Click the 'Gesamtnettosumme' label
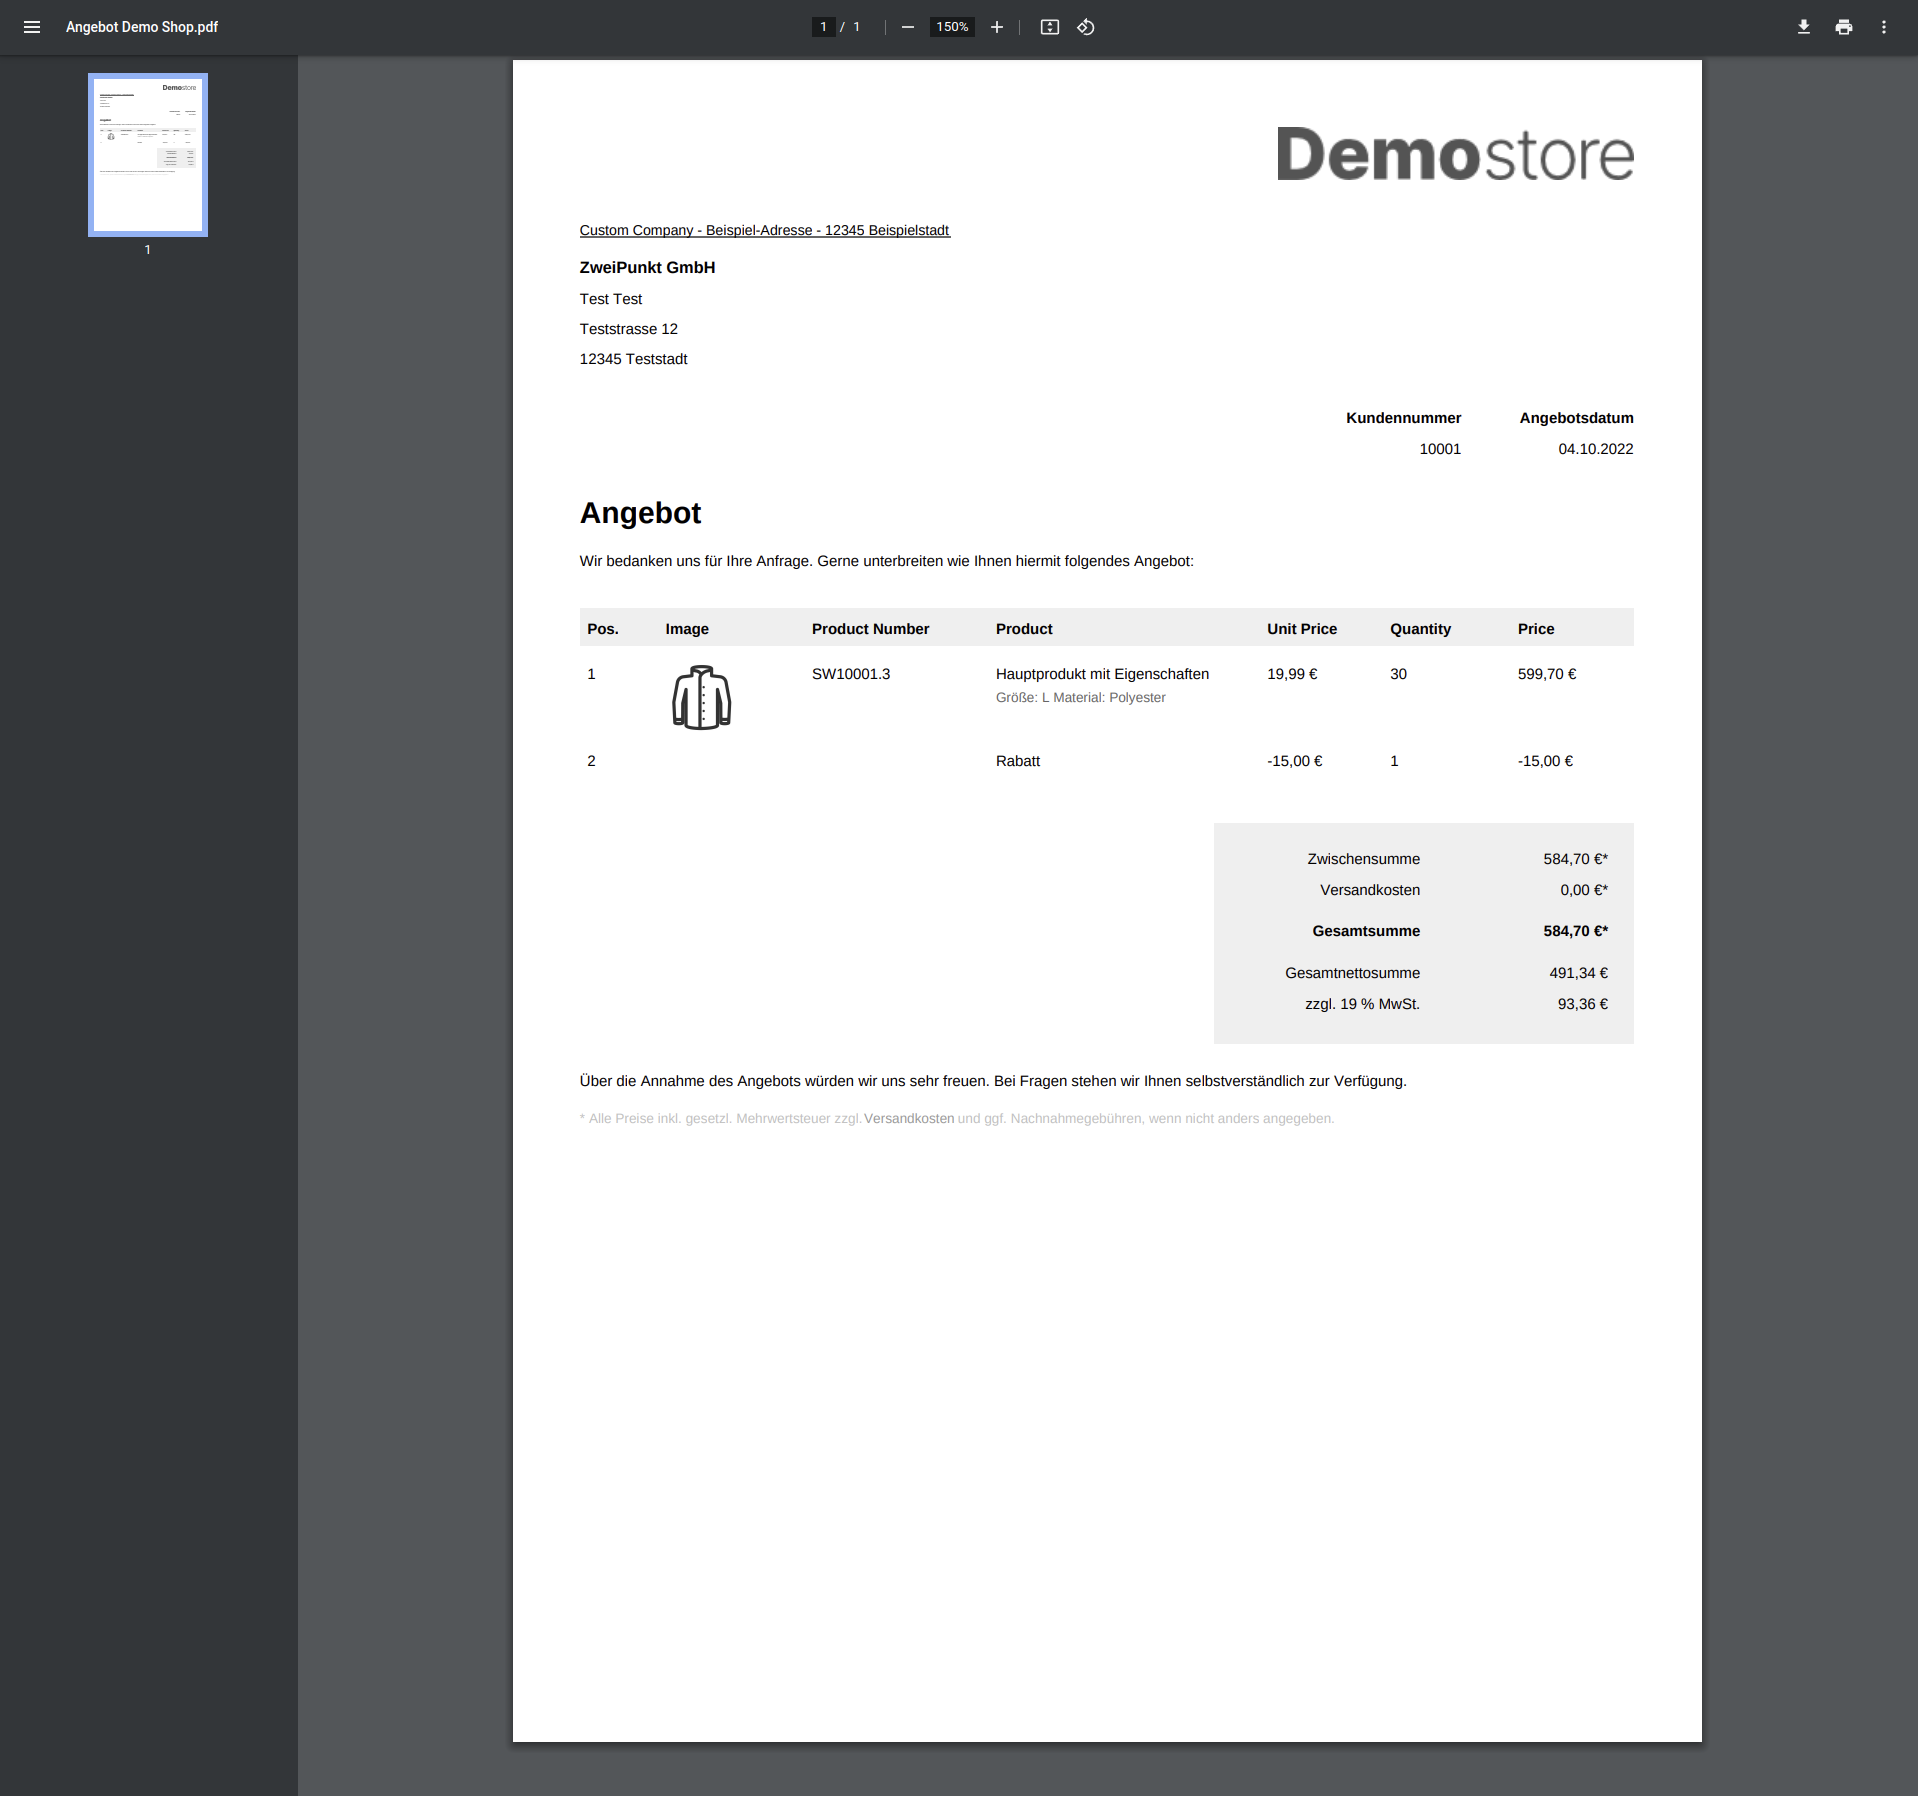The image size is (1918, 1796). tap(1352, 973)
